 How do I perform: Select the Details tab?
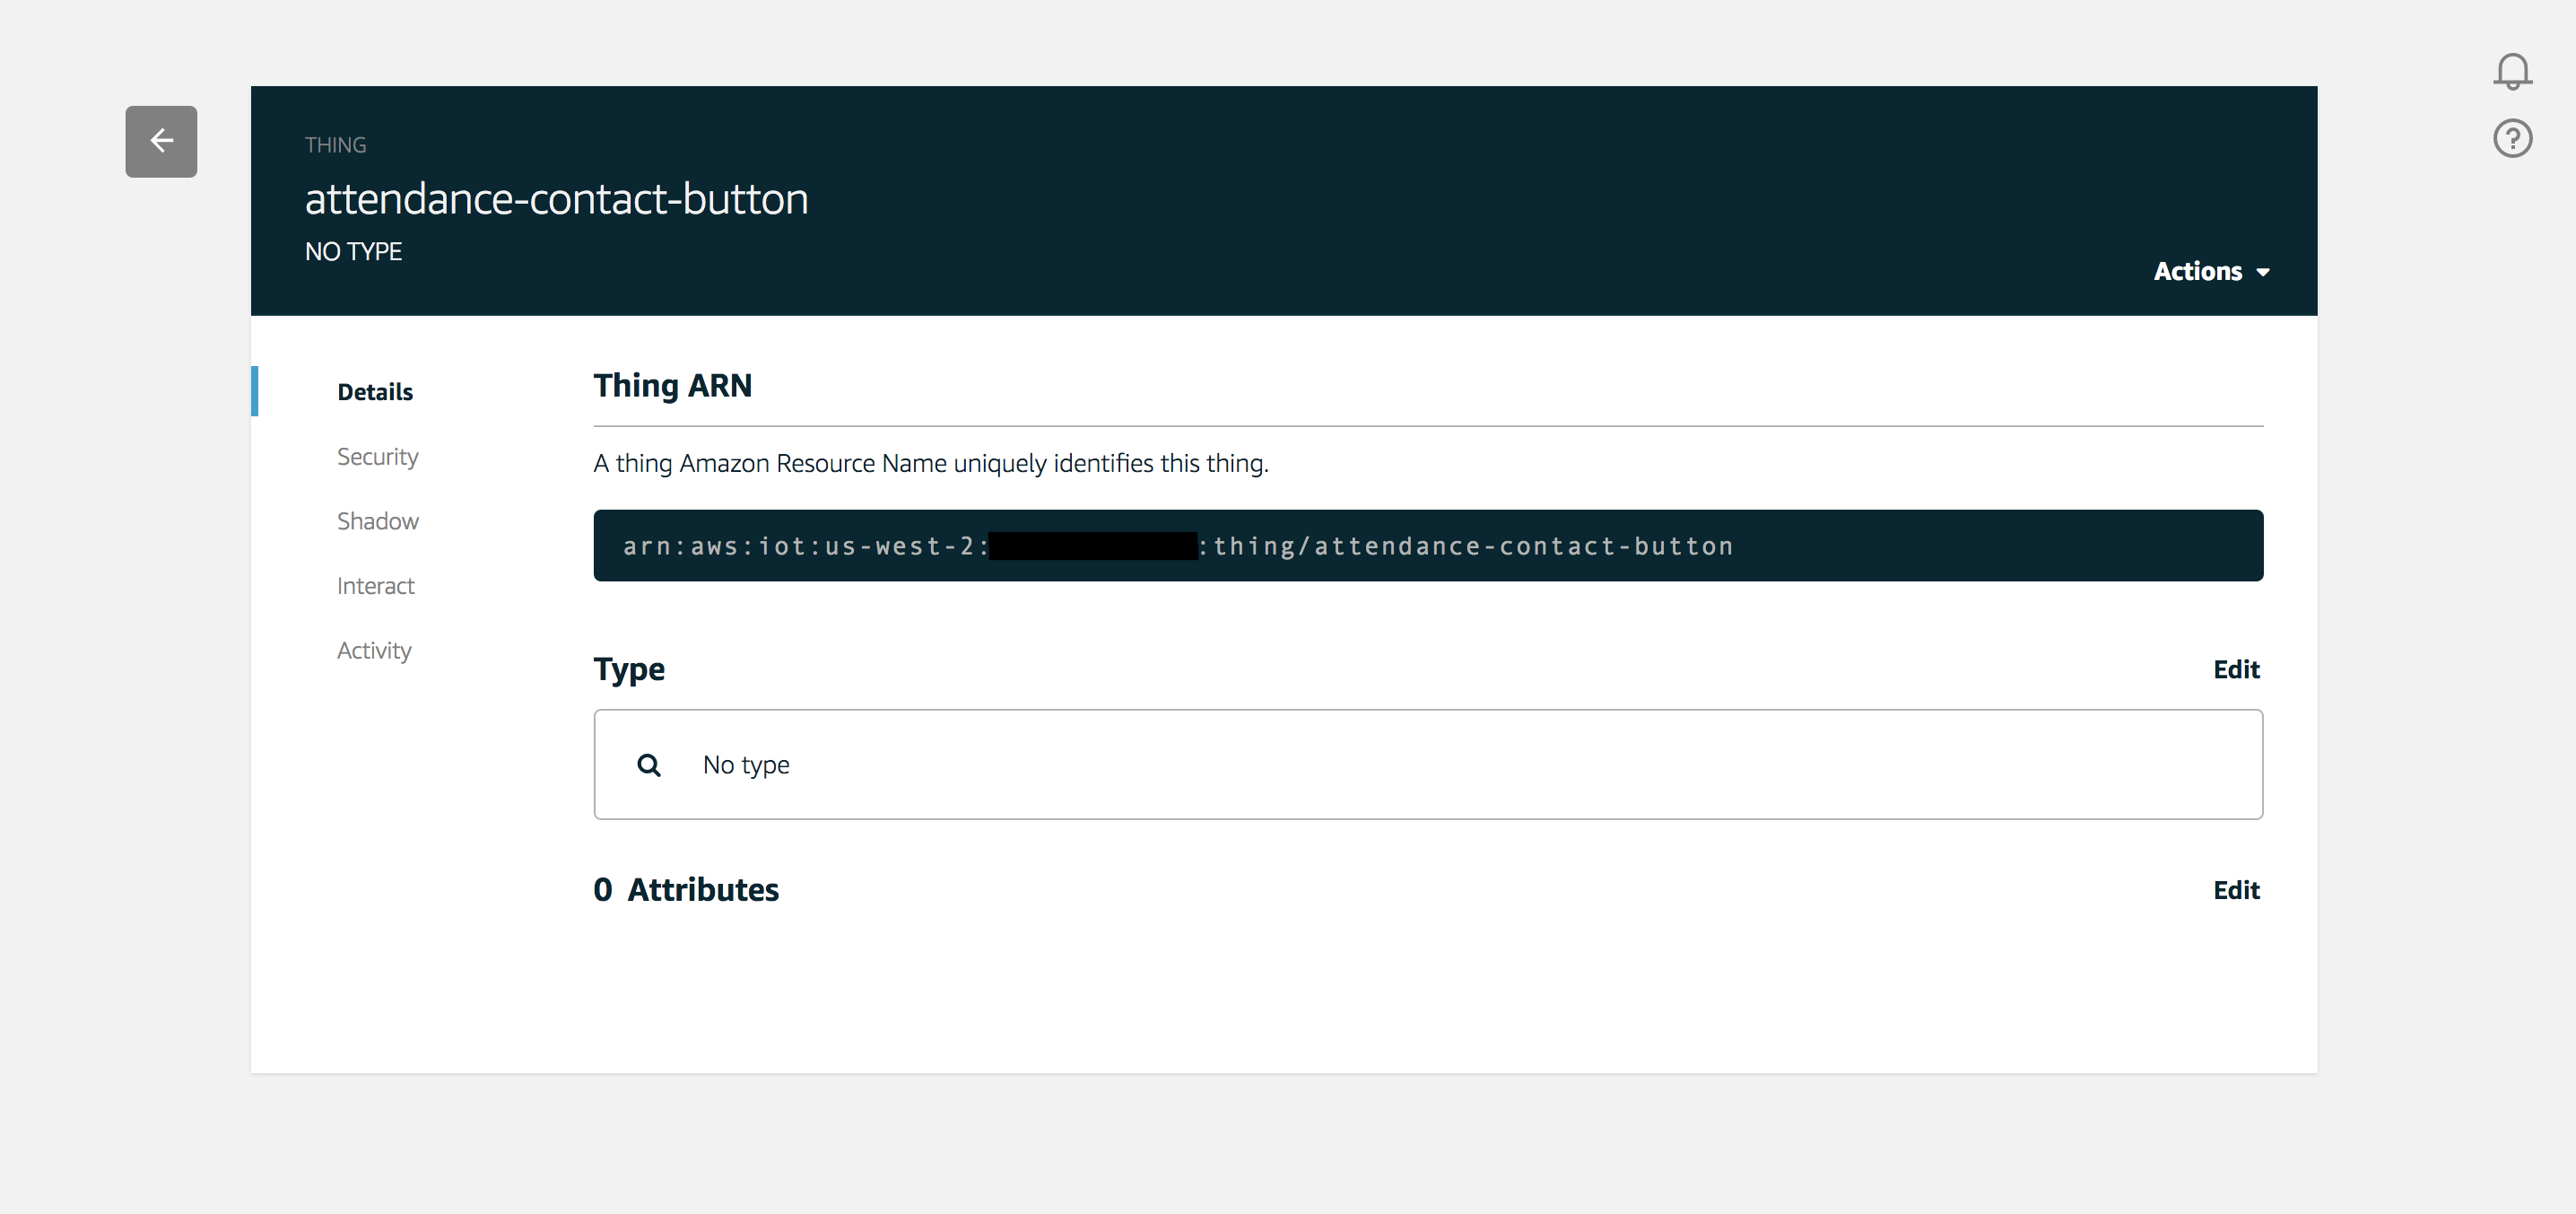click(375, 391)
